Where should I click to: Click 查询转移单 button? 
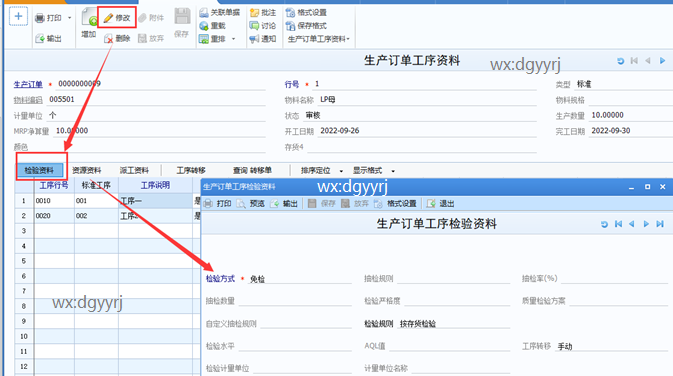252,170
